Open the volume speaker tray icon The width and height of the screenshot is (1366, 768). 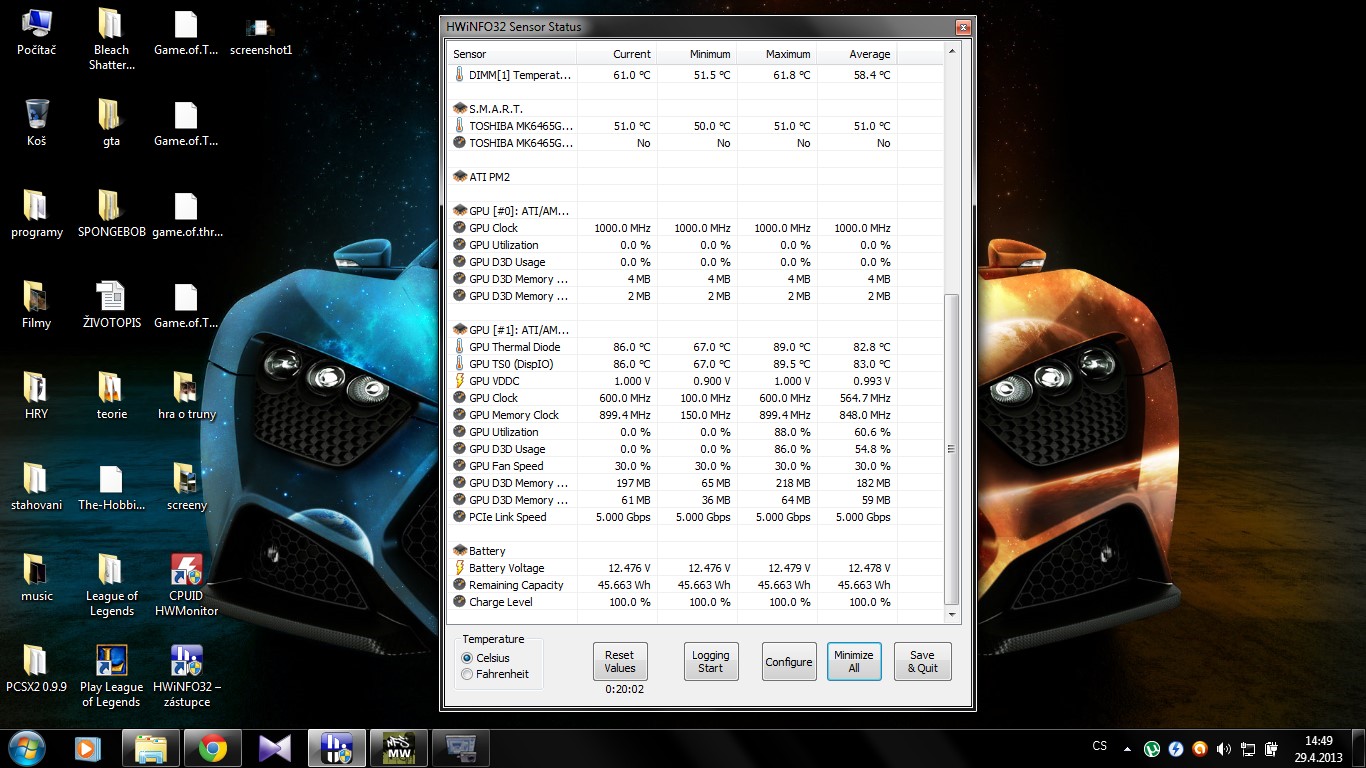(1224, 748)
